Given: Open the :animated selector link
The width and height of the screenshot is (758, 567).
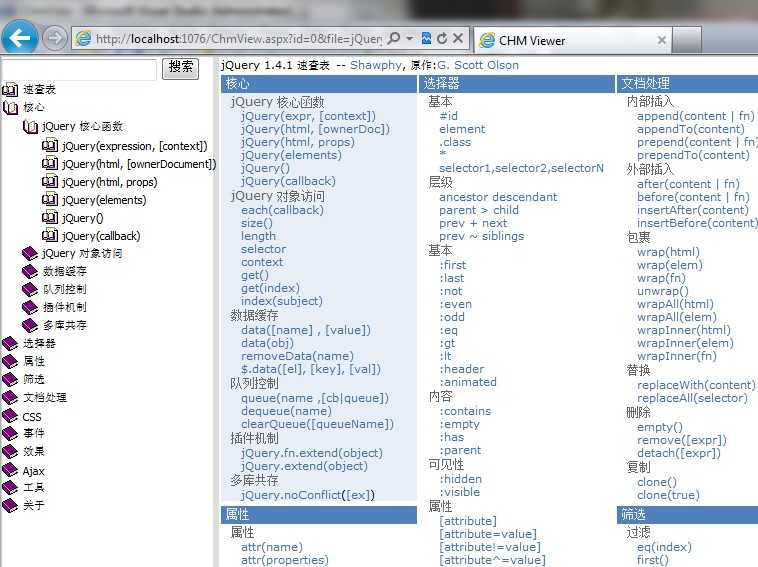Looking at the screenshot, I should tap(467, 382).
